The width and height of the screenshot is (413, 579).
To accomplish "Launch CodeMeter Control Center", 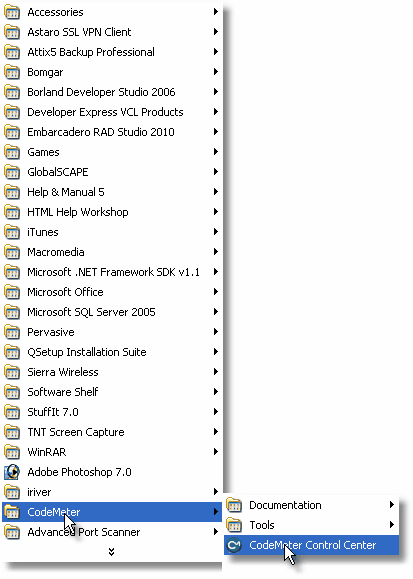I will (311, 545).
